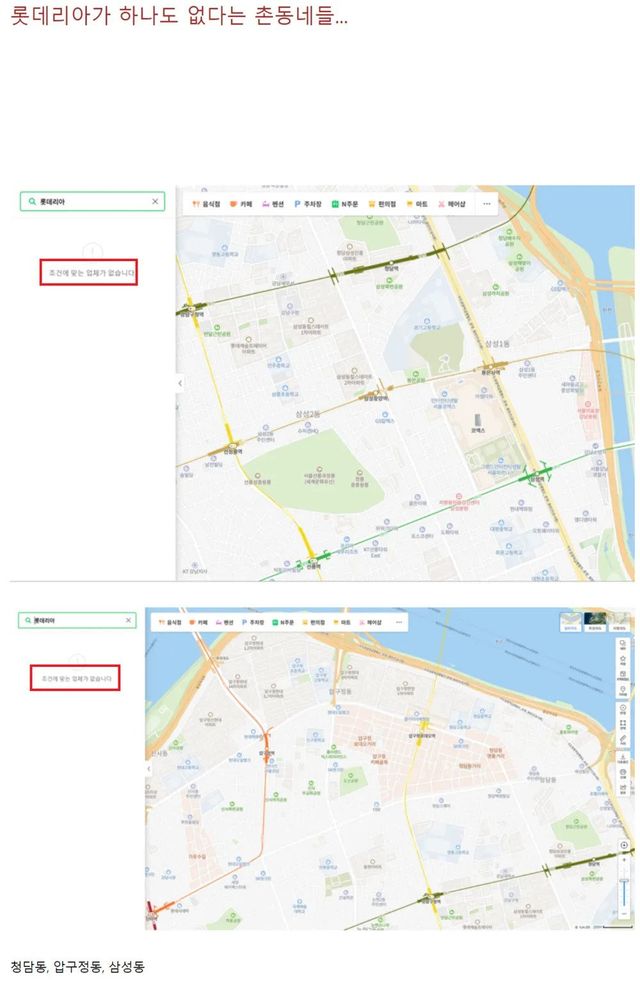
Task: Expand more categories (...) on the lower map
Action: [x=399, y=622]
